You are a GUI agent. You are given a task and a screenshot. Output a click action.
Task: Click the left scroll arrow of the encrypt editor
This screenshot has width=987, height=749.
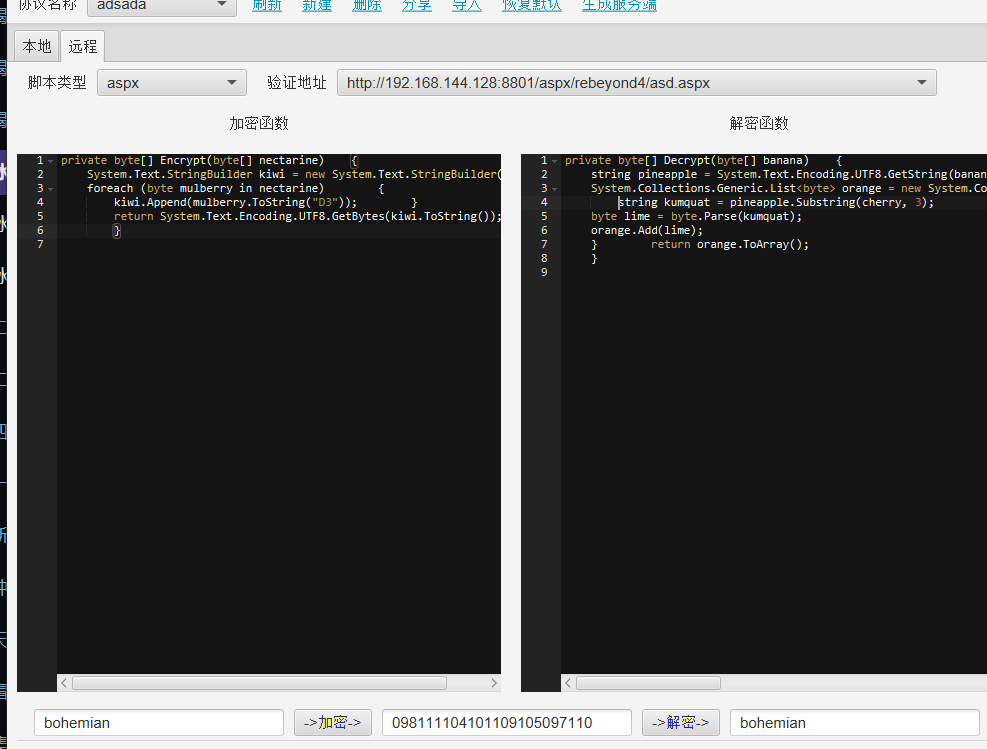tap(64, 683)
